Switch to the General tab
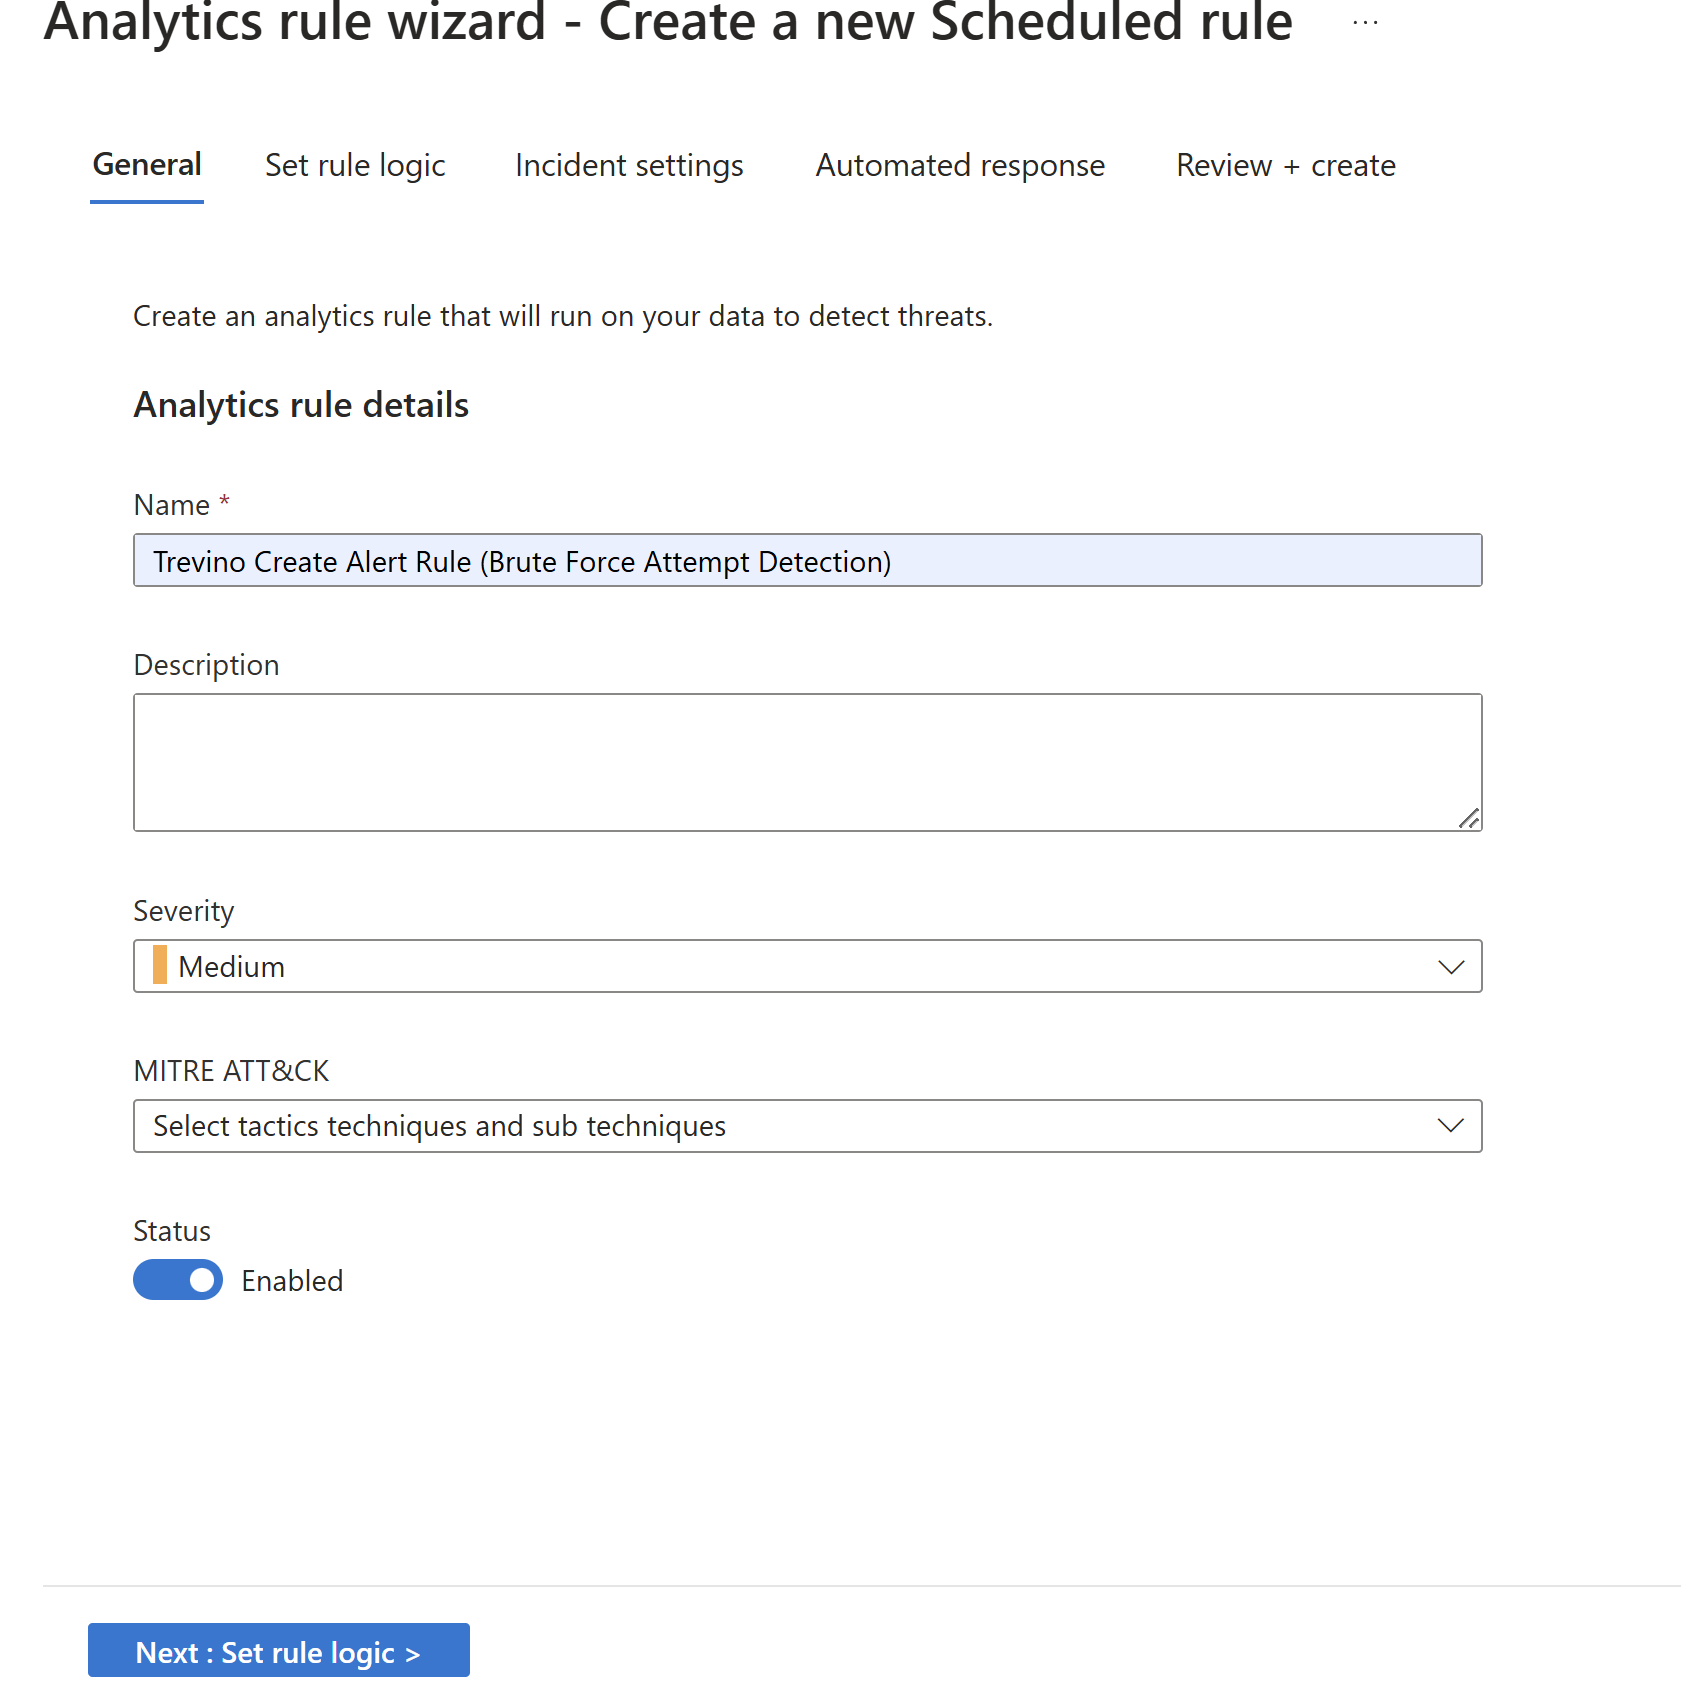Screen dimensions: 1681x1702 pyautogui.click(x=147, y=165)
